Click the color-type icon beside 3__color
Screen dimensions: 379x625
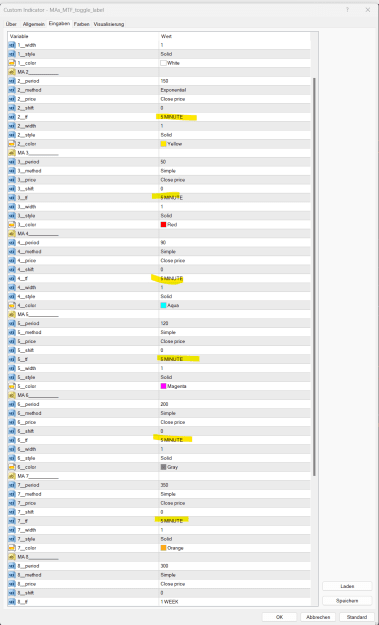pyautogui.click(x=12, y=225)
